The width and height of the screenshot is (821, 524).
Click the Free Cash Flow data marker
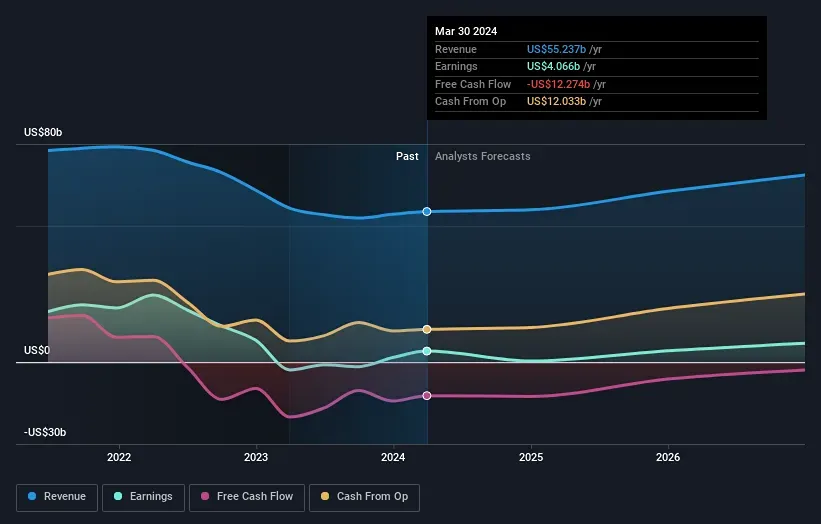(427, 396)
